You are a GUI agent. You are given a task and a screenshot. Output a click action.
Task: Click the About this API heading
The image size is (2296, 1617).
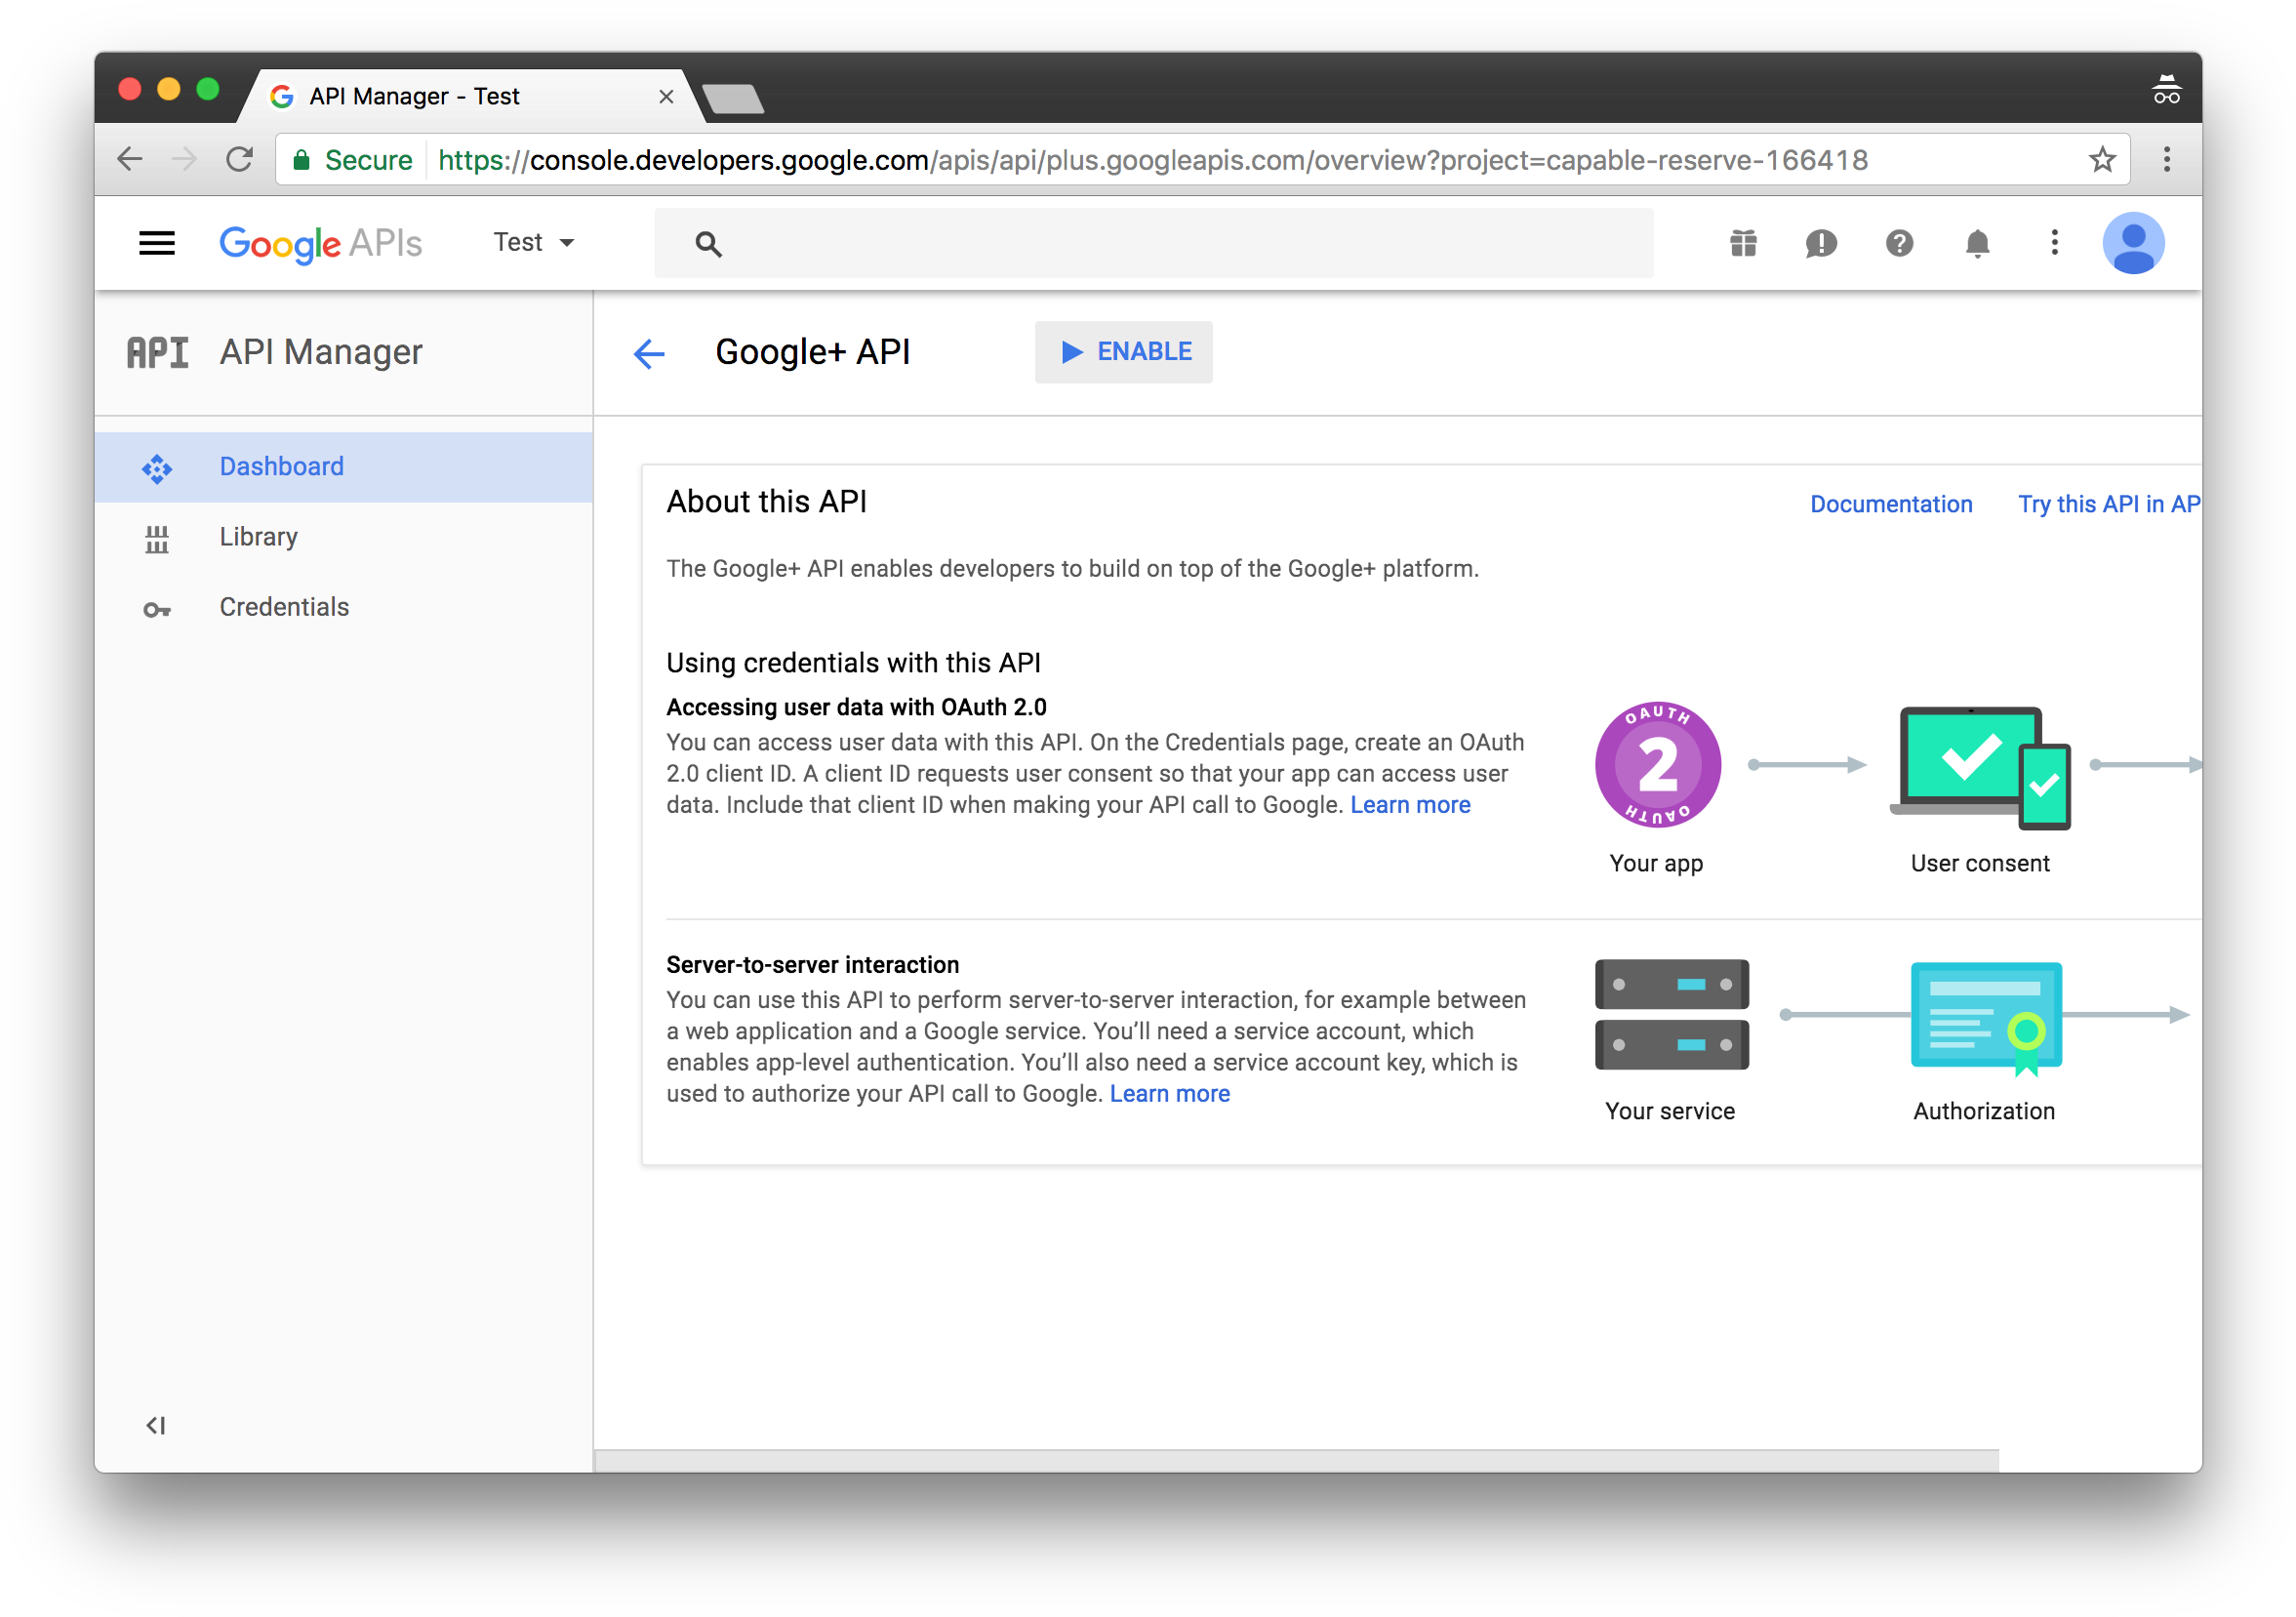click(x=766, y=502)
